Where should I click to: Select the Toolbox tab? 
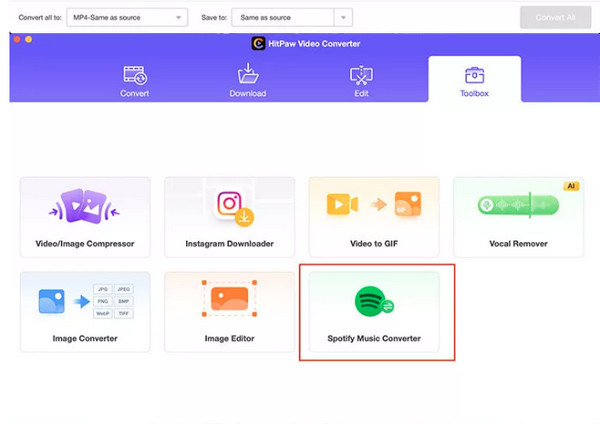point(474,80)
